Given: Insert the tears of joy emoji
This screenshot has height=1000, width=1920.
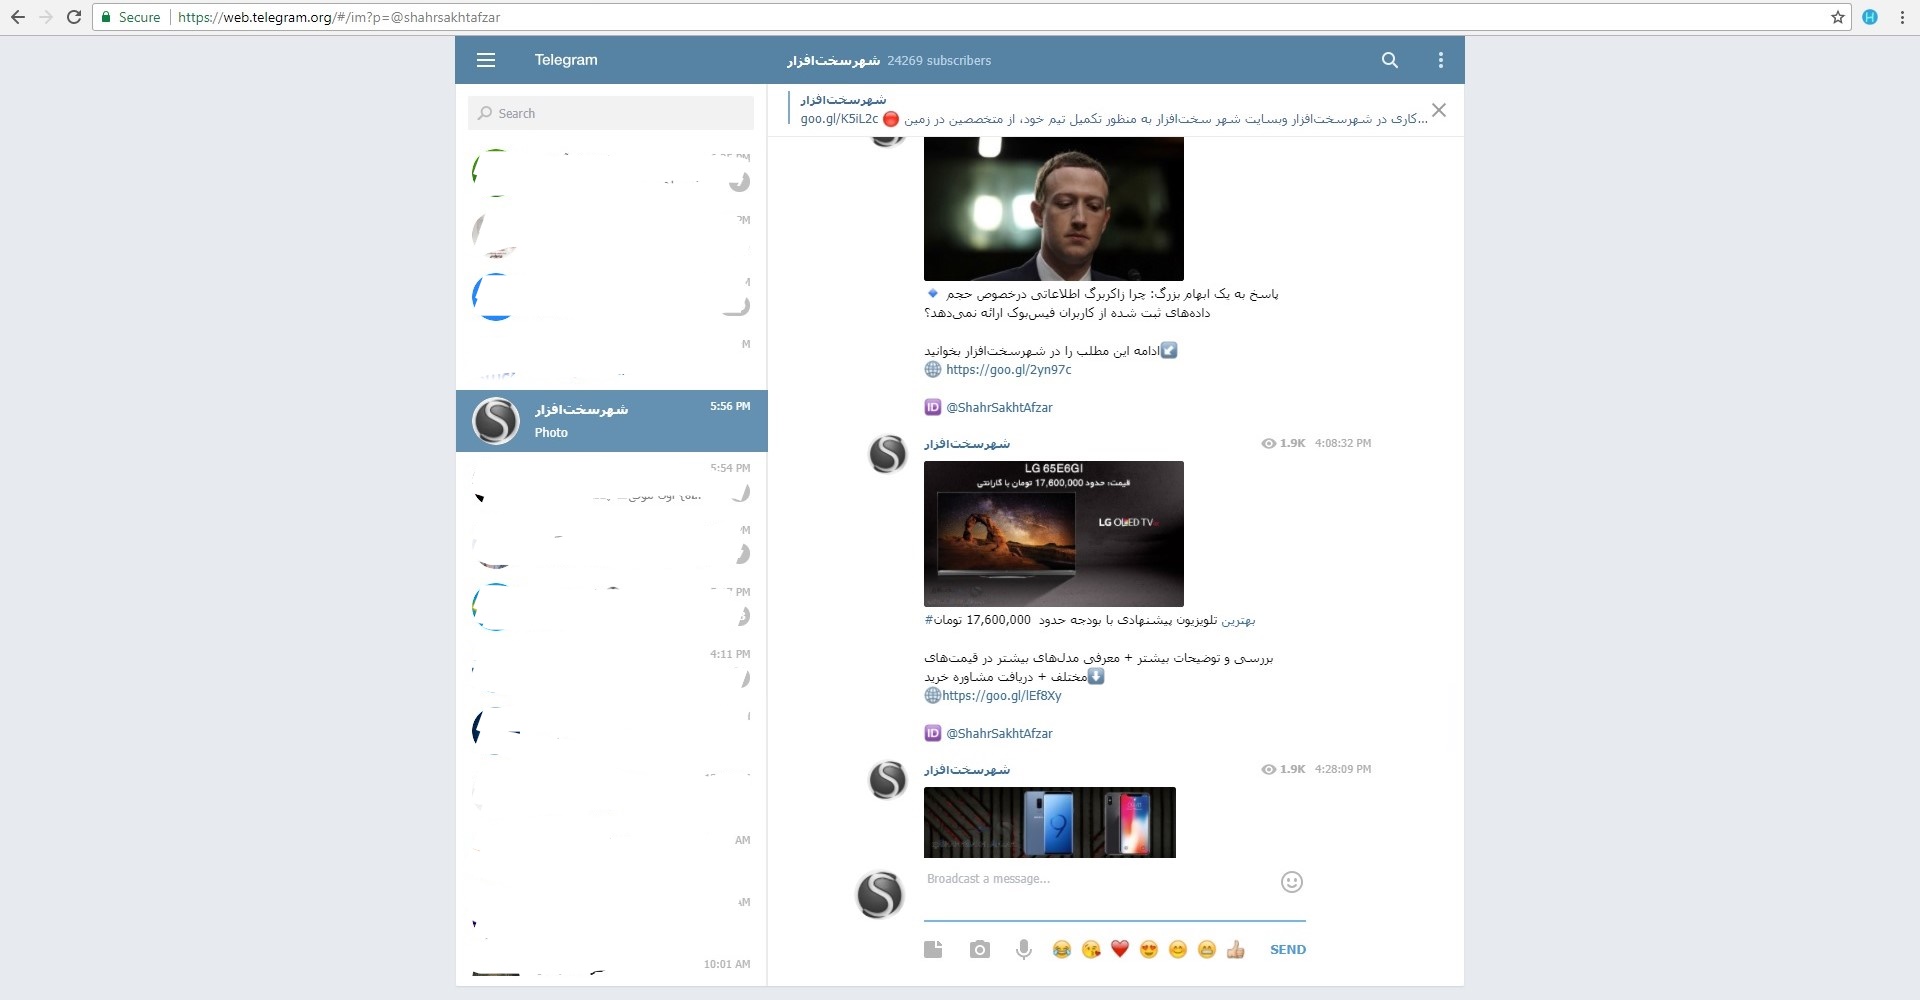Looking at the screenshot, I should pyautogui.click(x=1061, y=949).
